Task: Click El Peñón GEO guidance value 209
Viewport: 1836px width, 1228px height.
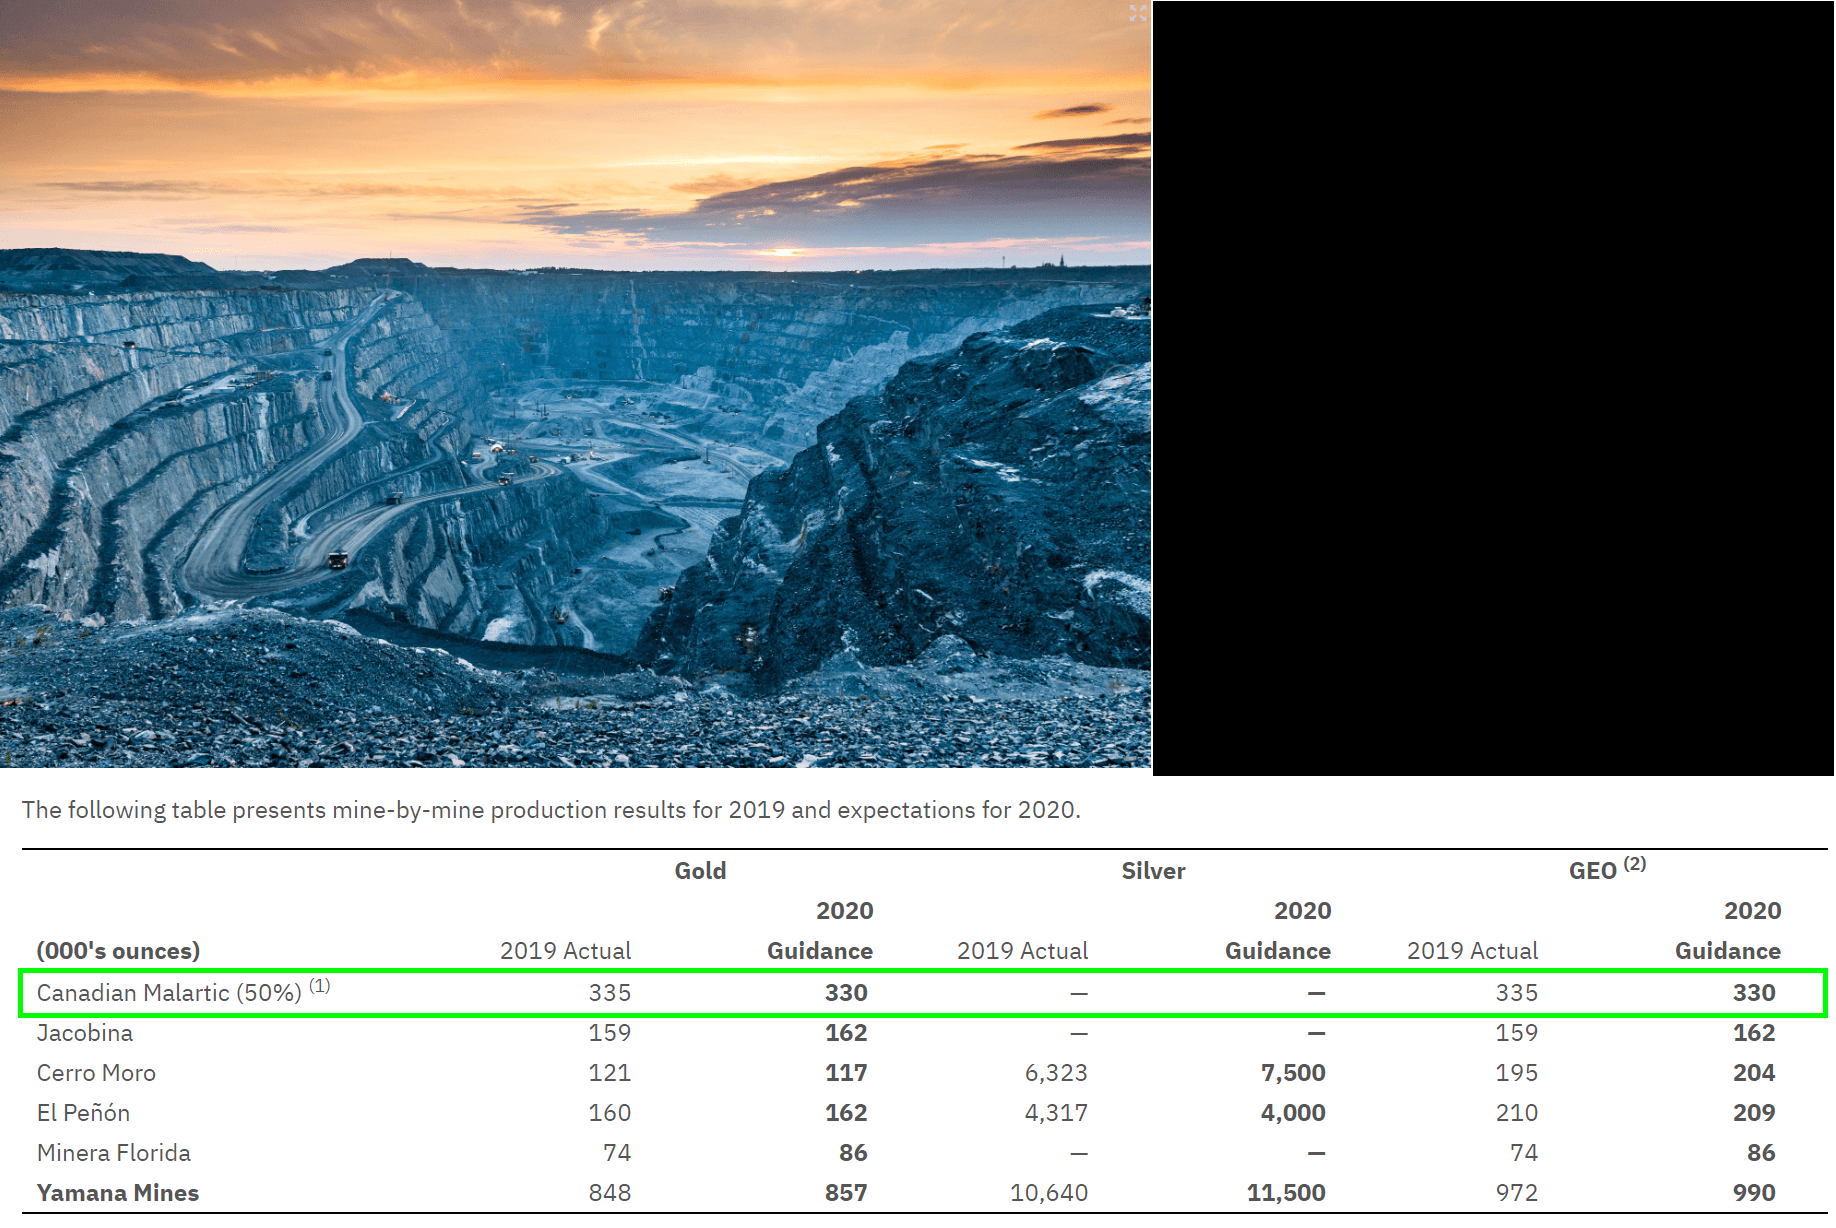Action: 1754,1113
